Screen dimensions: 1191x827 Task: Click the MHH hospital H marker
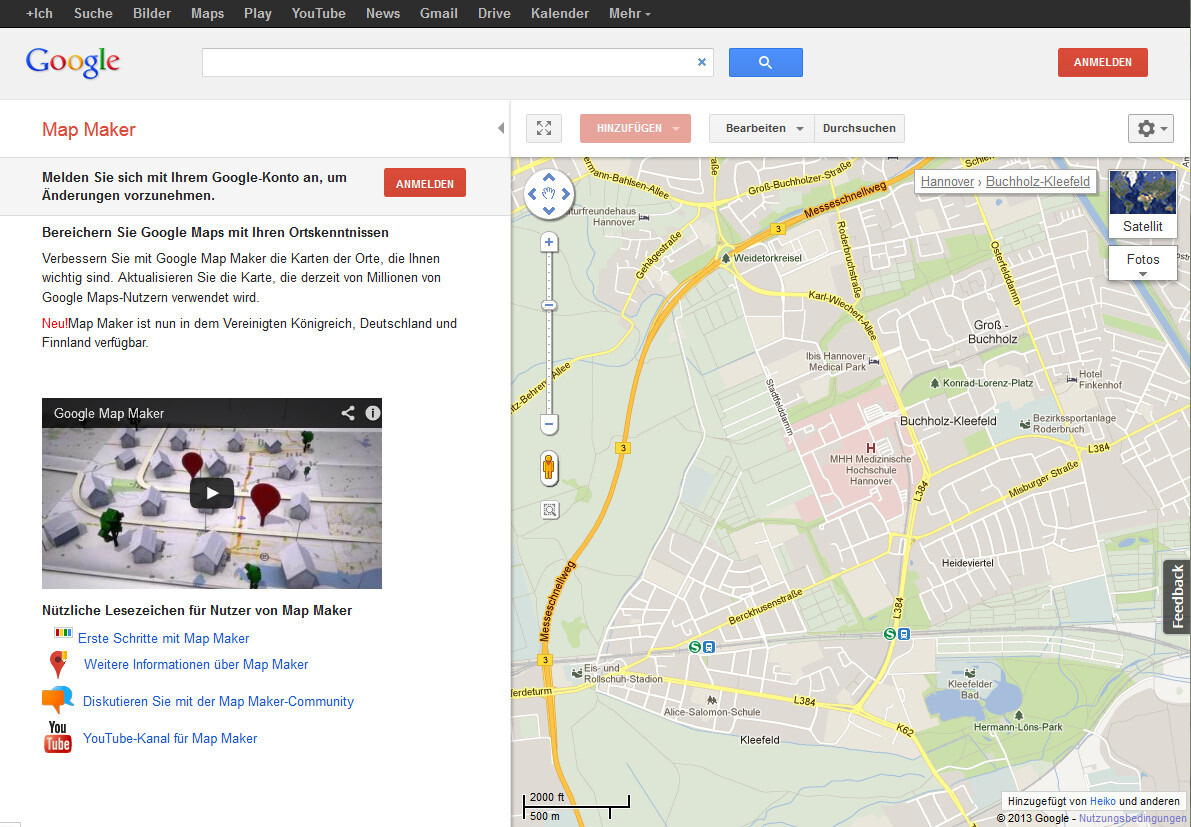[871, 449]
